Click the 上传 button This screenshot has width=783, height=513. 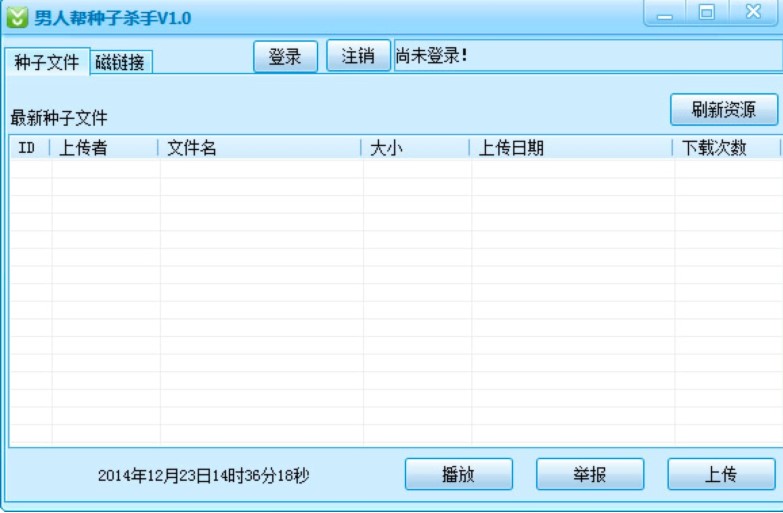point(721,474)
